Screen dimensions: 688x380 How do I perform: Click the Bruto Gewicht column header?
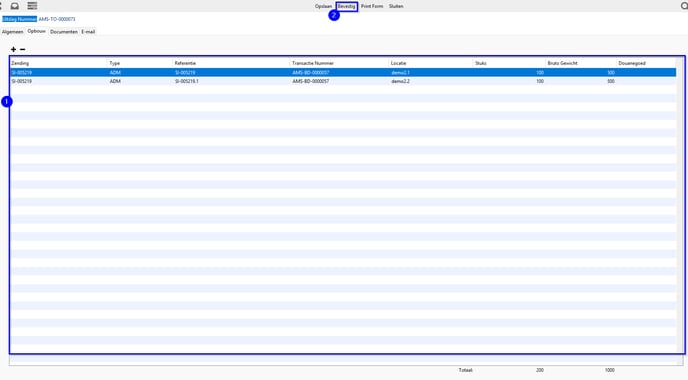[563, 63]
